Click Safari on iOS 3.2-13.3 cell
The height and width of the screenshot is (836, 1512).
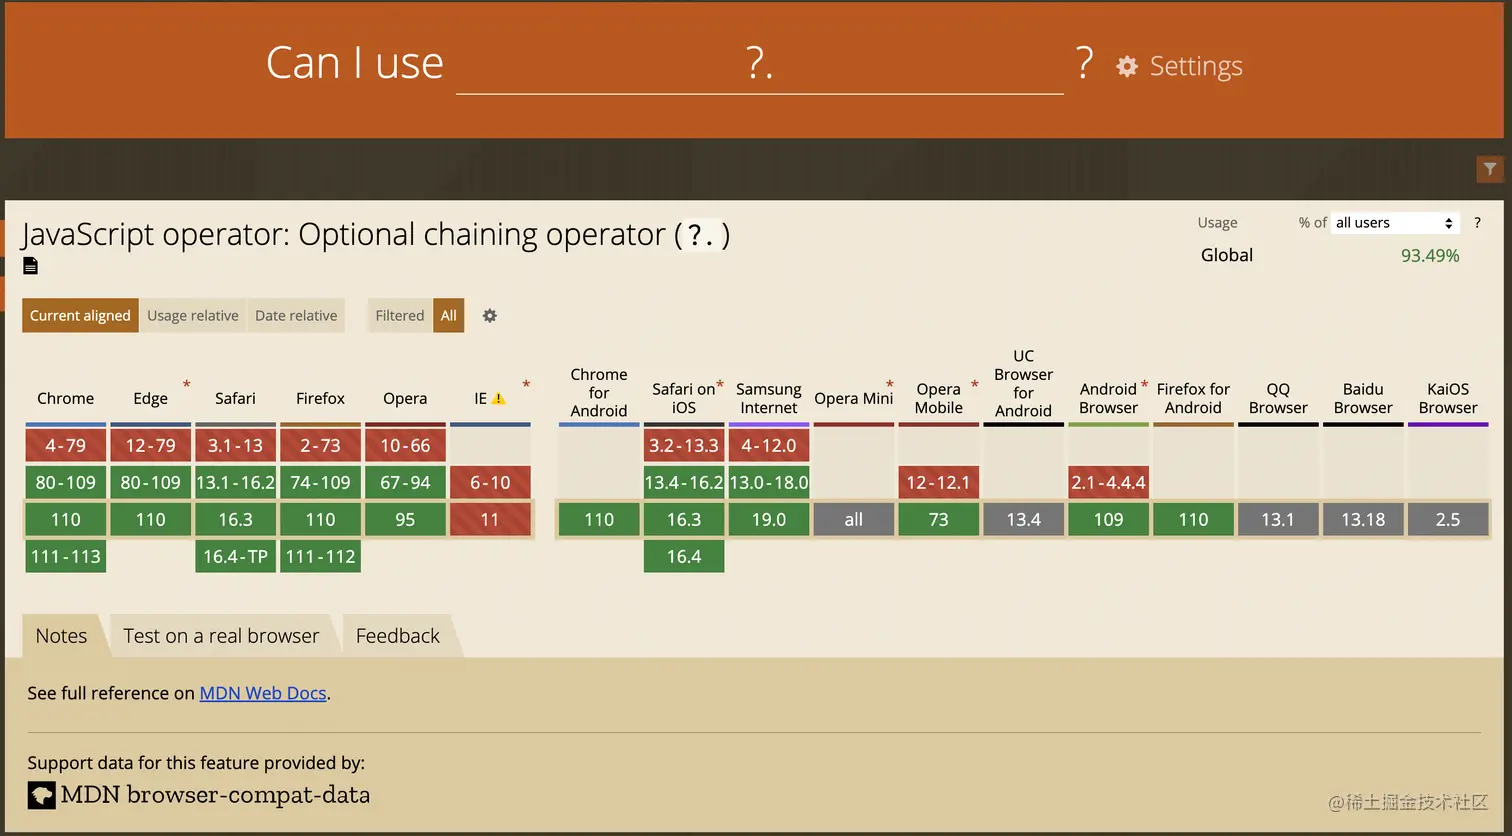(x=684, y=445)
